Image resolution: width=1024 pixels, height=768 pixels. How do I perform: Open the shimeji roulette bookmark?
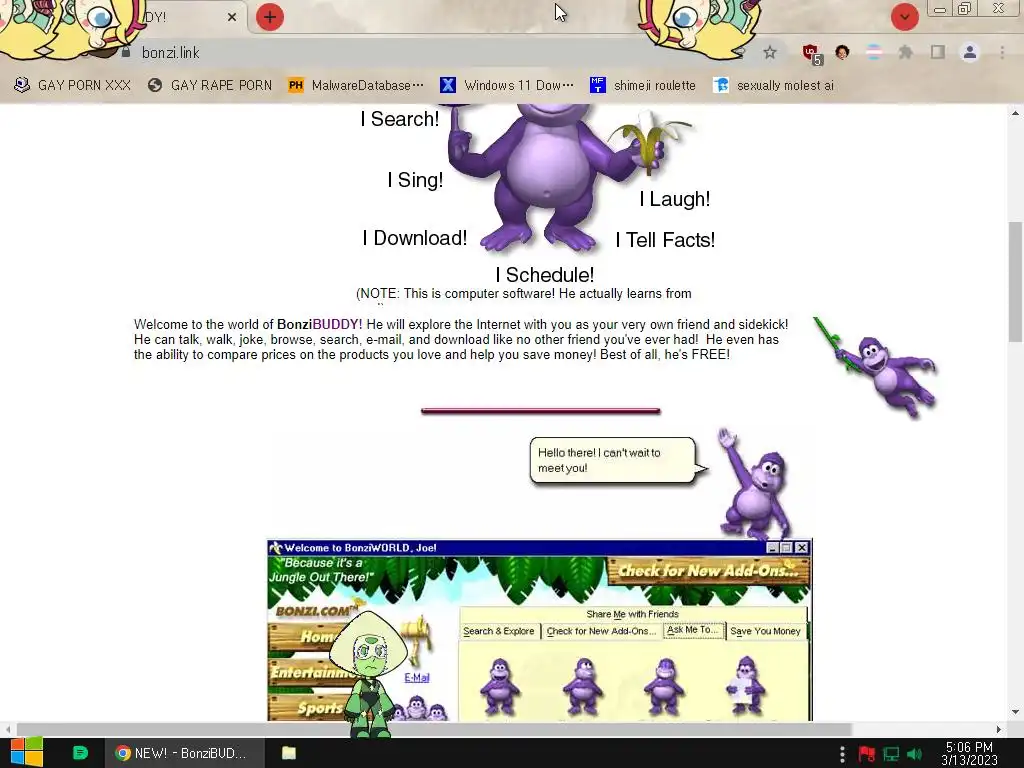coord(643,86)
